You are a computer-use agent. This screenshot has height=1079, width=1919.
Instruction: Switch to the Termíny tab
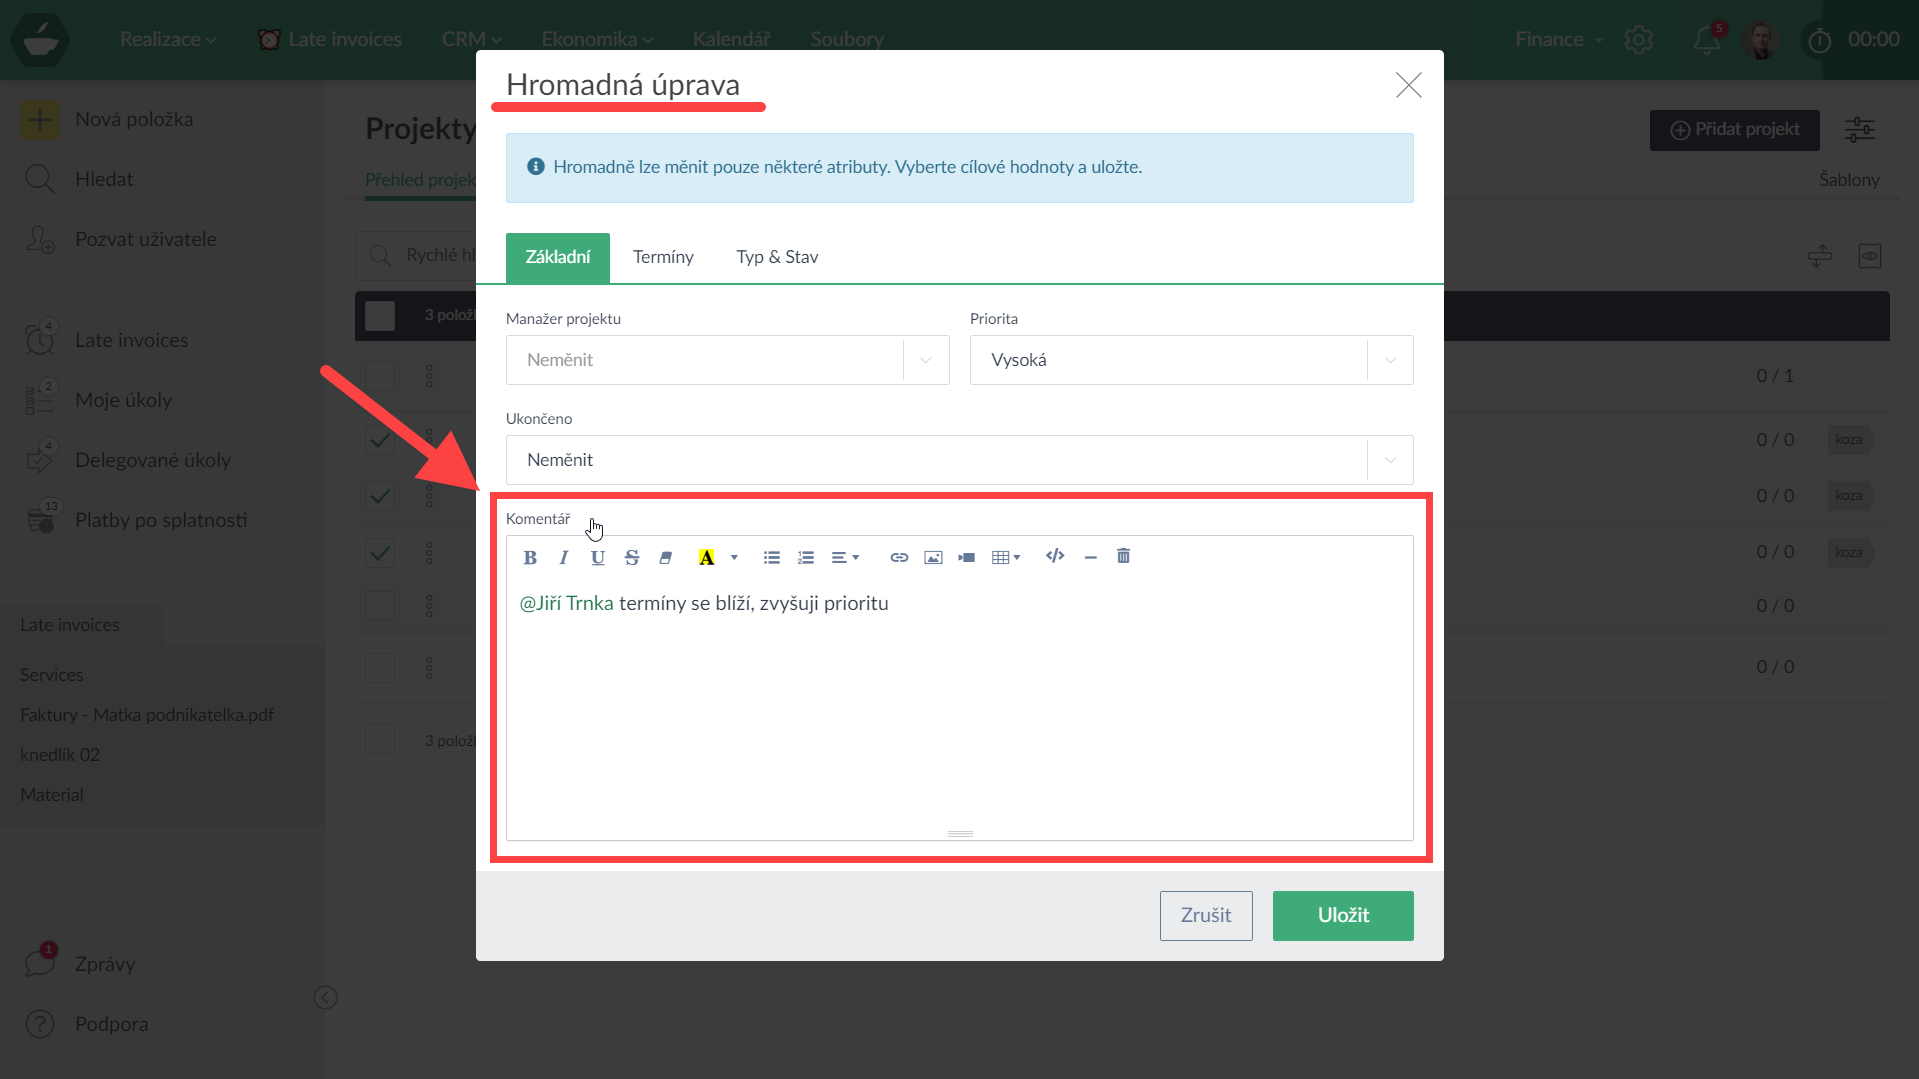pyautogui.click(x=663, y=257)
